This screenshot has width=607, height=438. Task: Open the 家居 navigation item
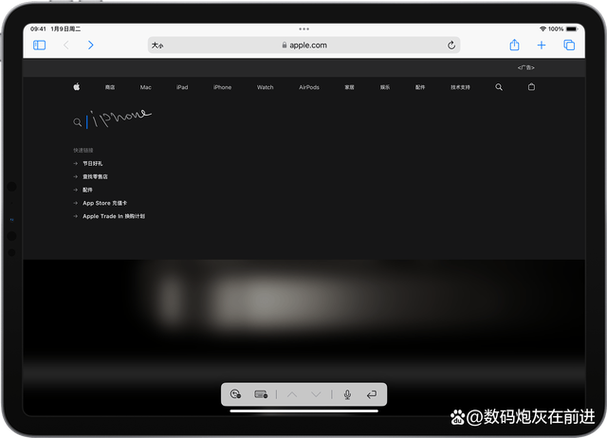coord(350,88)
